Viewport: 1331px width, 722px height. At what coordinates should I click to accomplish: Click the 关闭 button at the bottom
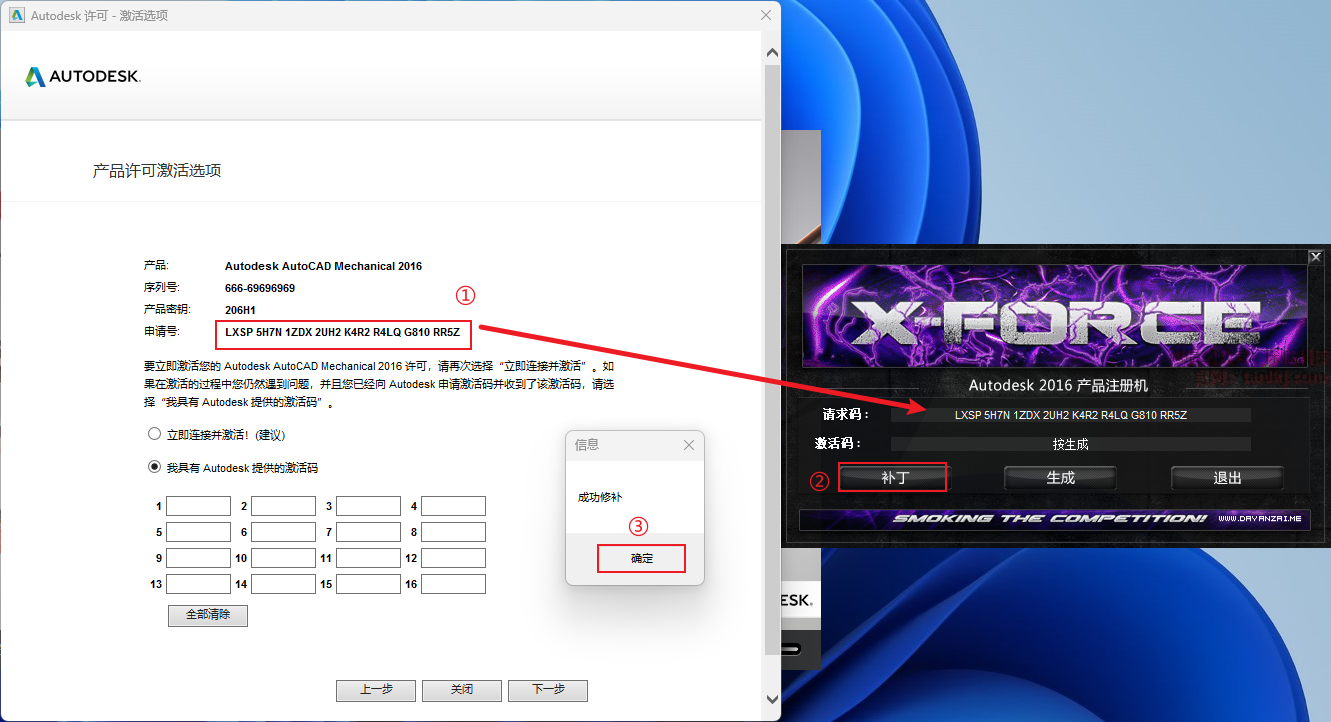(x=462, y=690)
